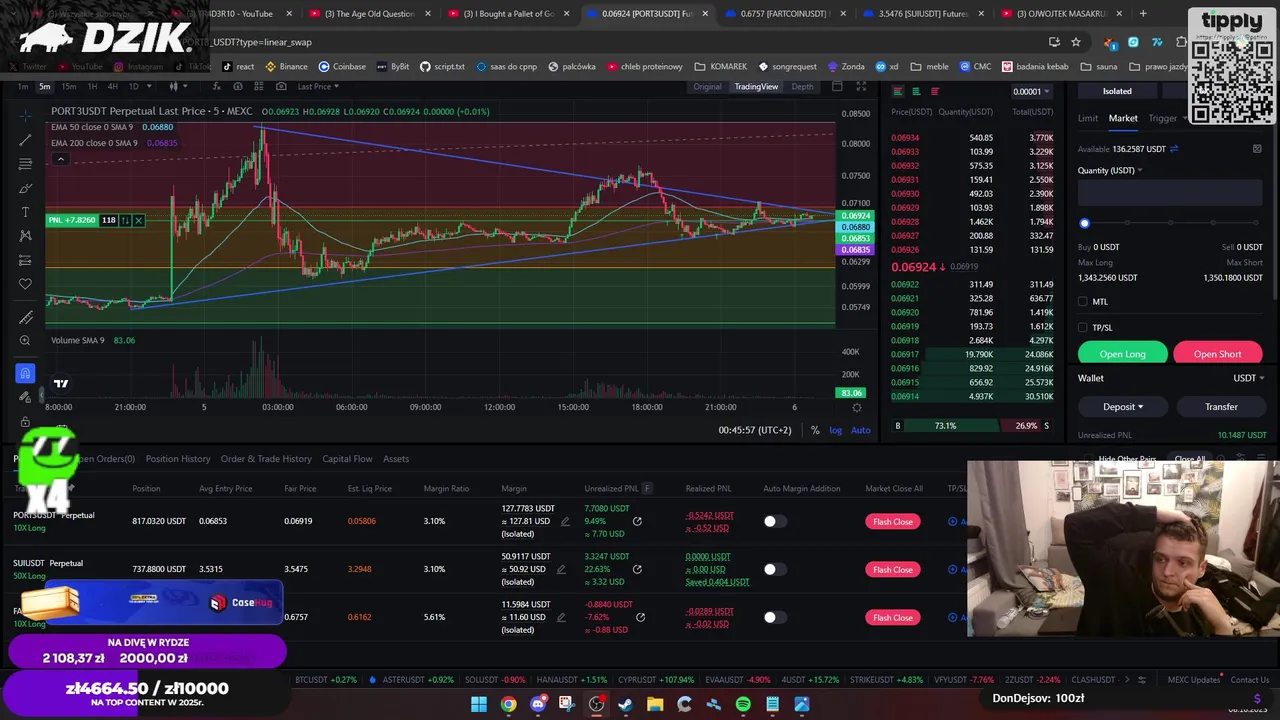This screenshot has width=1280, height=720.
Task: Click the Isolated margin mode button
Action: pyautogui.click(x=1117, y=91)
